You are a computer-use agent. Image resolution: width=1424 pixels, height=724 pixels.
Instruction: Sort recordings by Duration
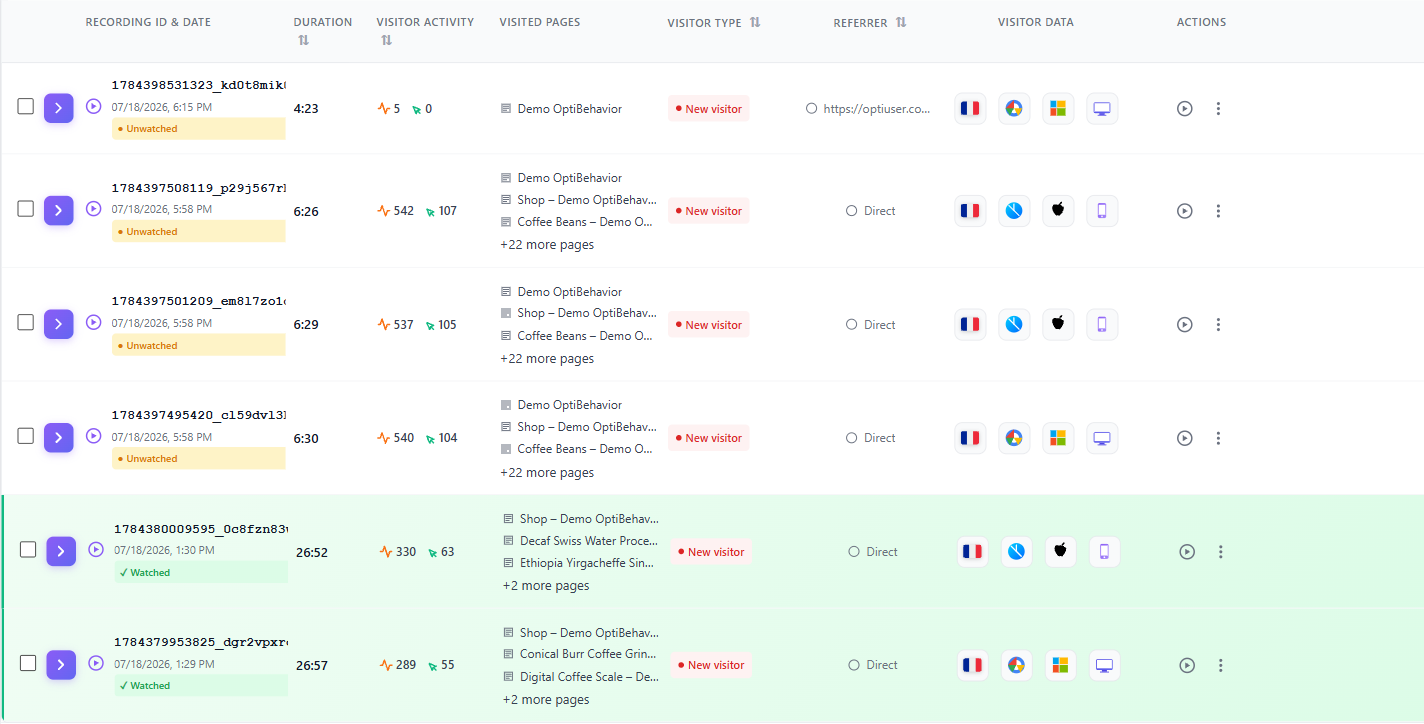[303, 40]
